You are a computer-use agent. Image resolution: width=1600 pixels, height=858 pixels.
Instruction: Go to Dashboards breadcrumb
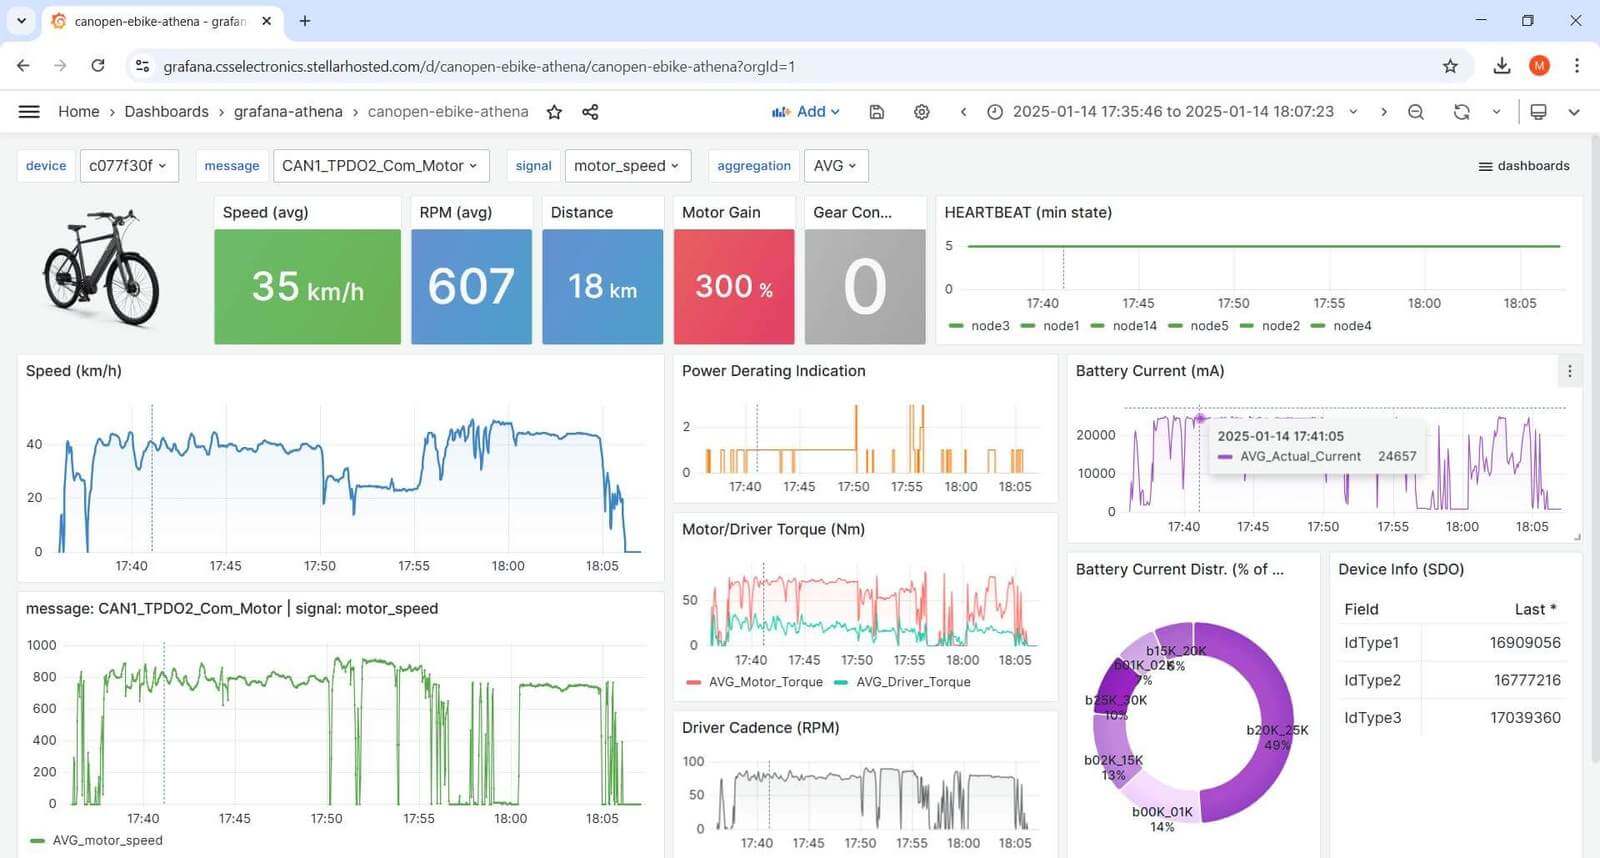click(166, 112)
